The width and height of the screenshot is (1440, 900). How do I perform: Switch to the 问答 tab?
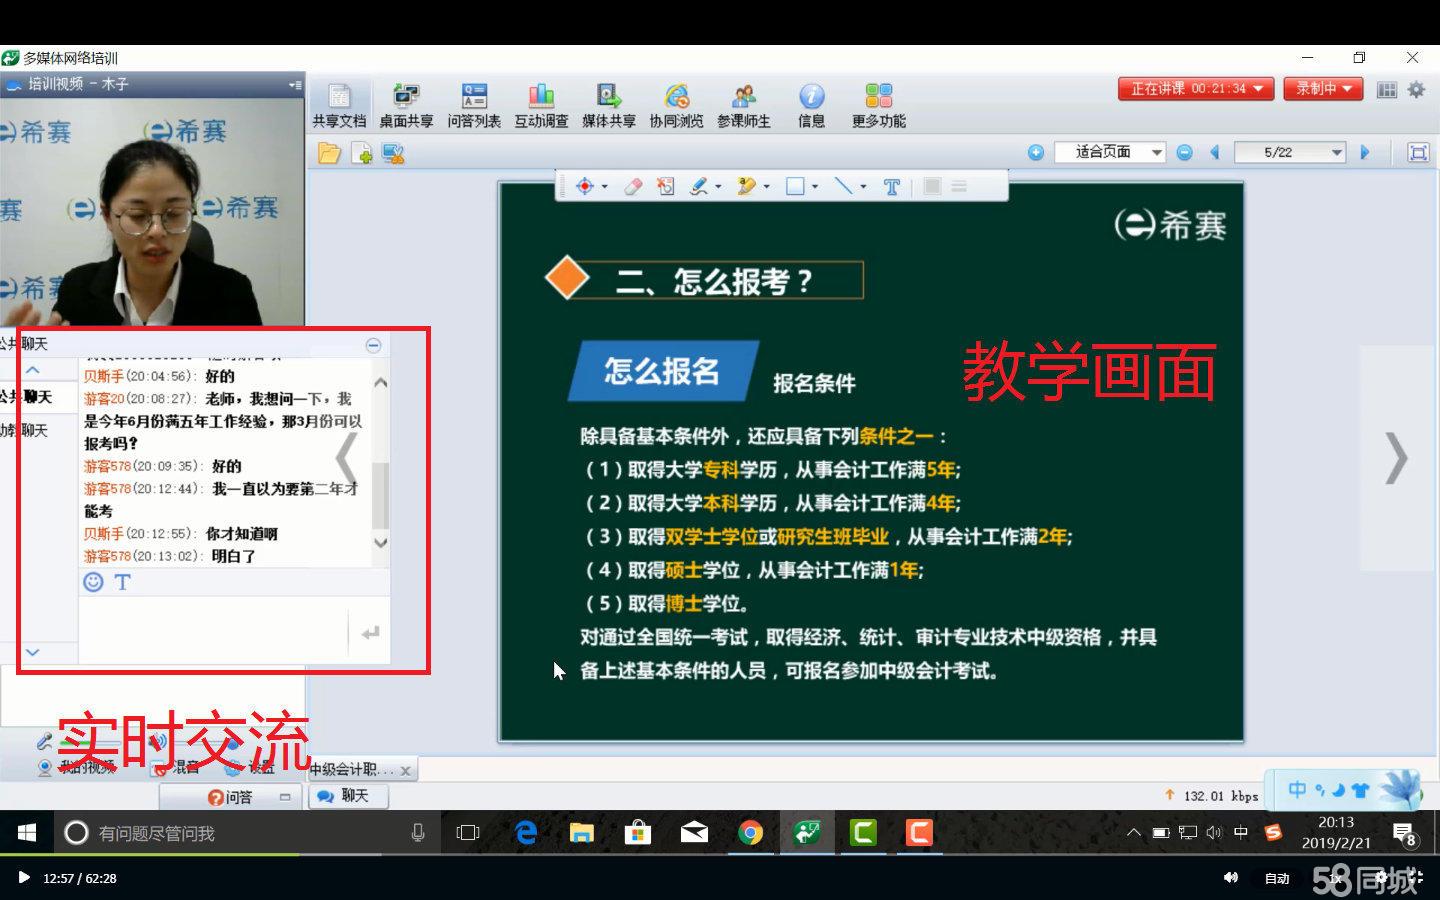[230, 797]
